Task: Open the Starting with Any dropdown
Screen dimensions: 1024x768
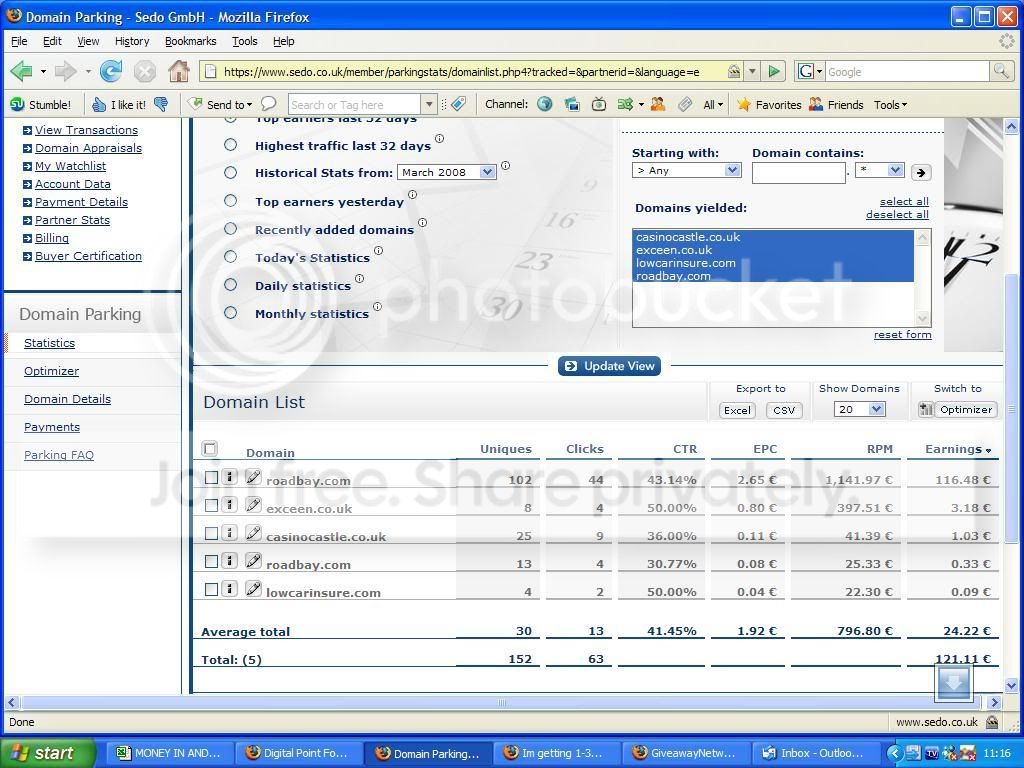Action: pos(686,170)
